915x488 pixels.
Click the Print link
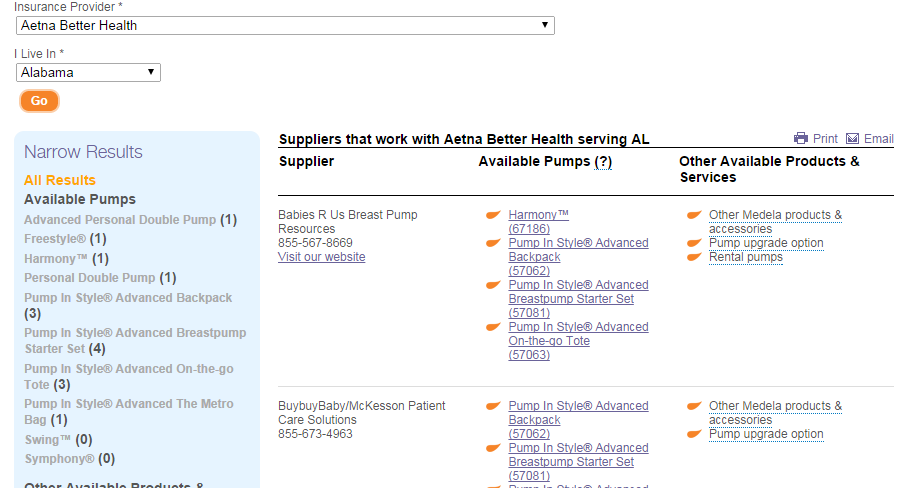point(825,139)
